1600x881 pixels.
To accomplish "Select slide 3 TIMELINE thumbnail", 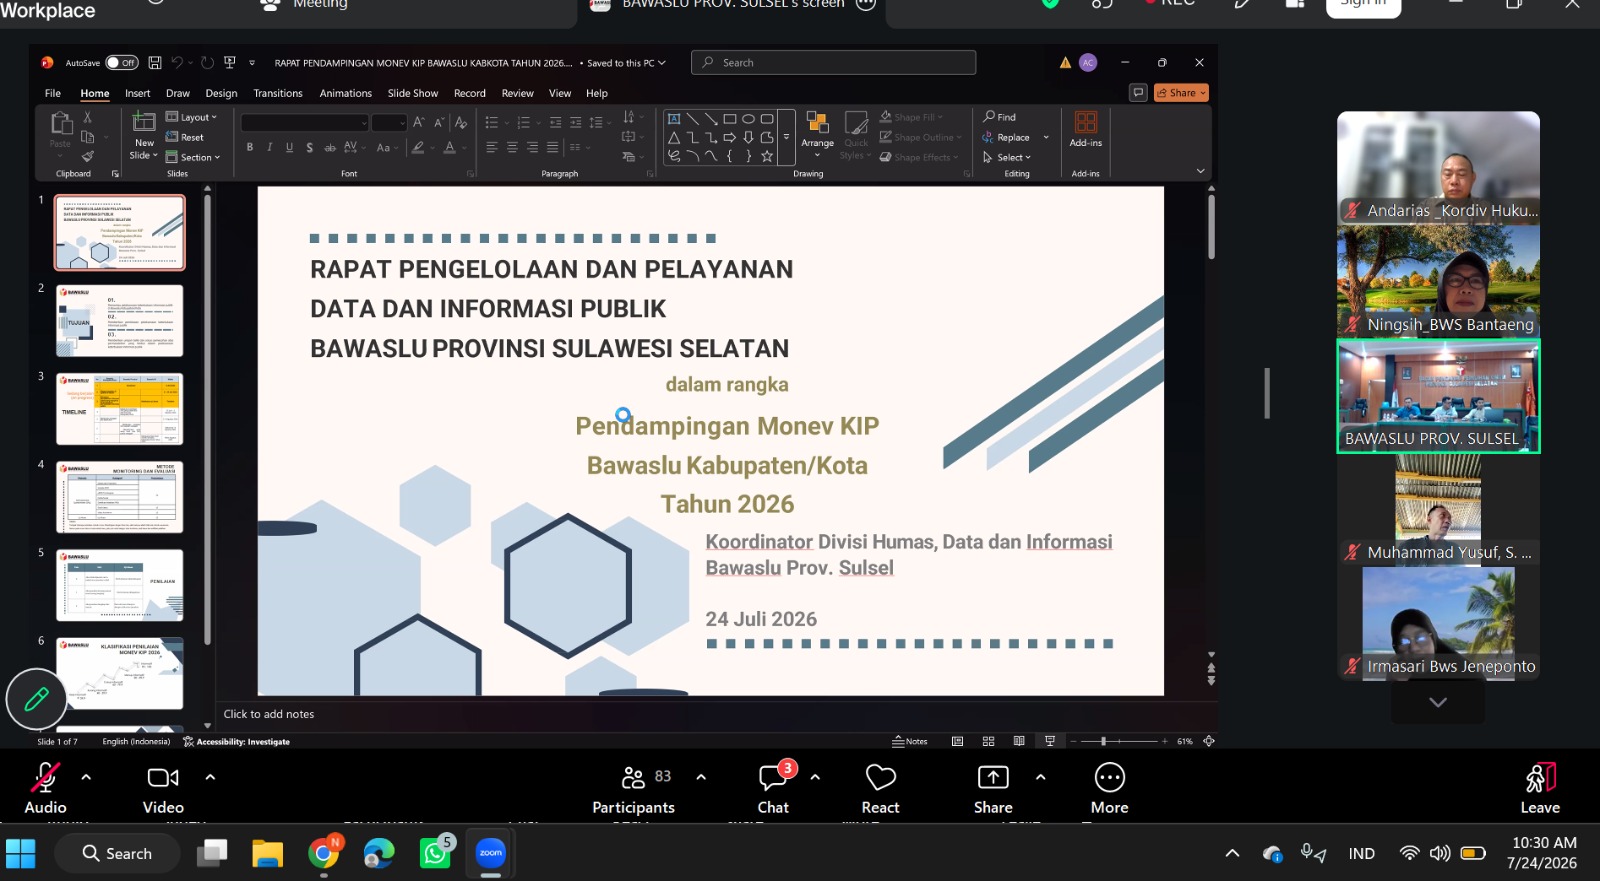I will [x=120, y=409].
